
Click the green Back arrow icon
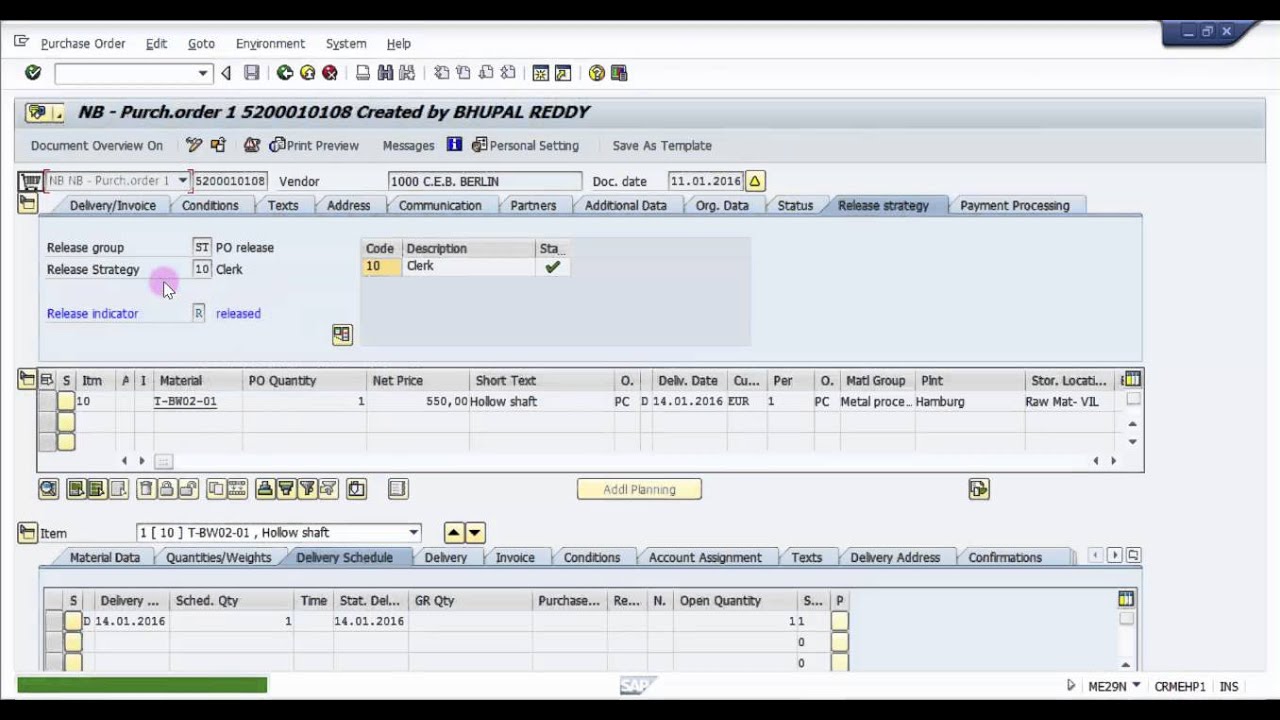285,73
